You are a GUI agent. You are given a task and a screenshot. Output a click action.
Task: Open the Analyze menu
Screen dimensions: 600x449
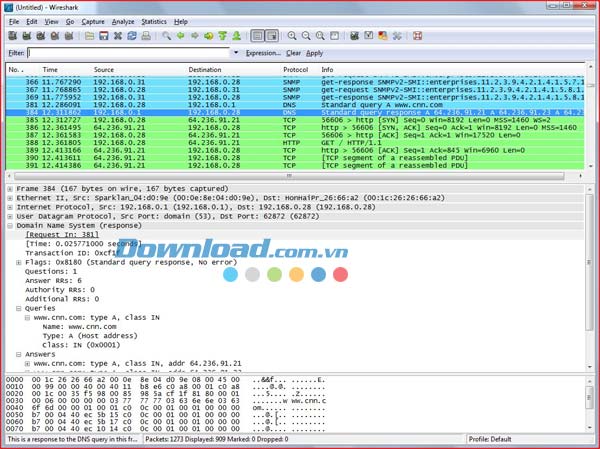click(123, 22)
